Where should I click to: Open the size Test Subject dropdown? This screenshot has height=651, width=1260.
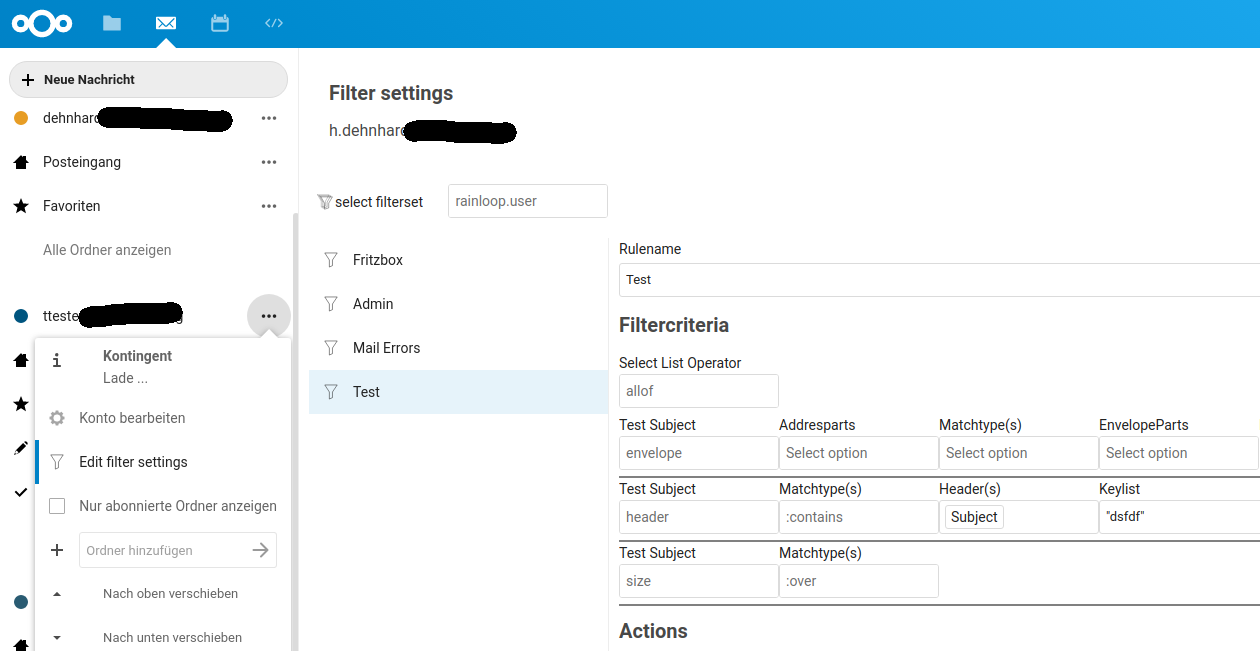[x=699, y=581]
